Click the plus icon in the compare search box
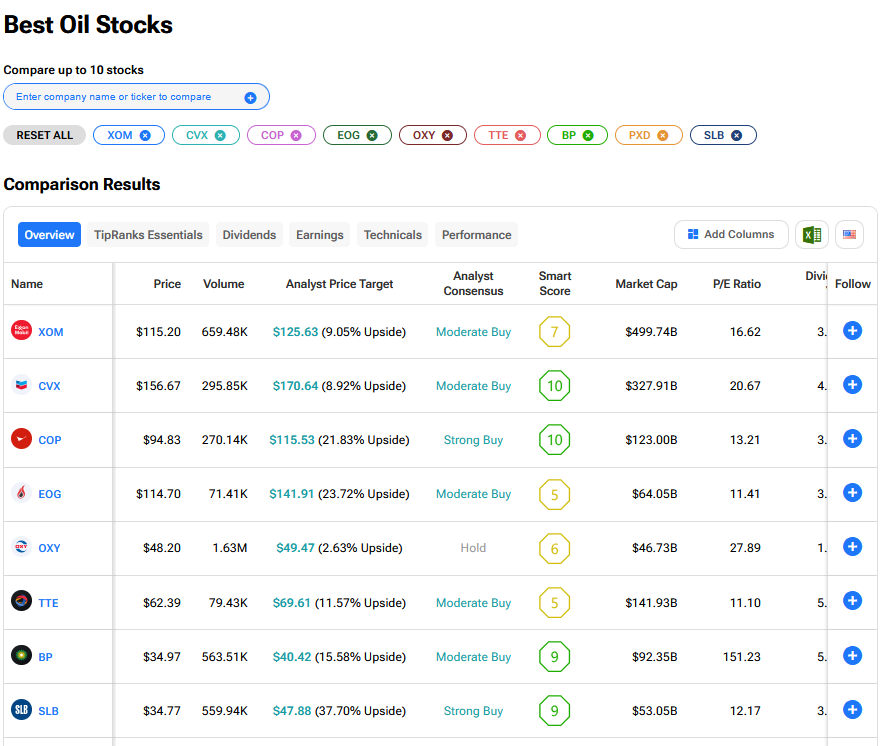Screen dimensions: 882x746 pos(250,98)
